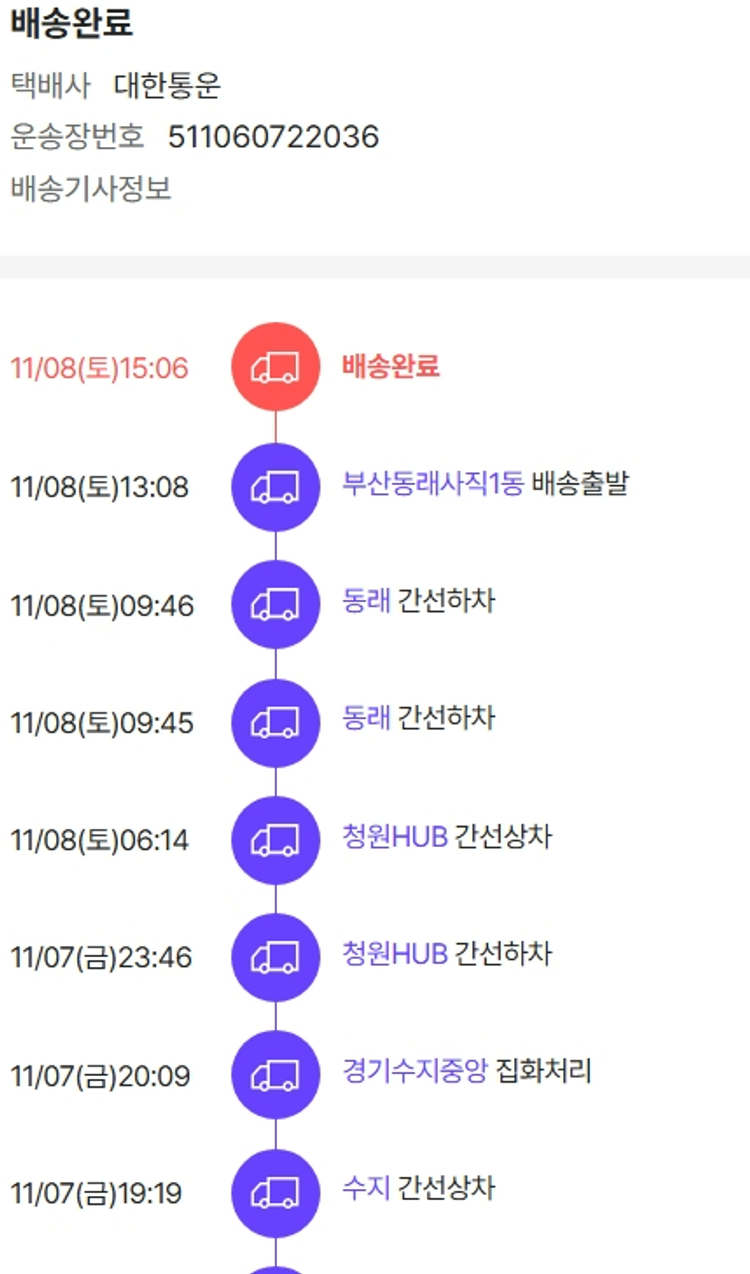Viewport: 750px width, 1274px height.
Task: Open the 경기수지중앙 location link
Action: coord(415,1072)
